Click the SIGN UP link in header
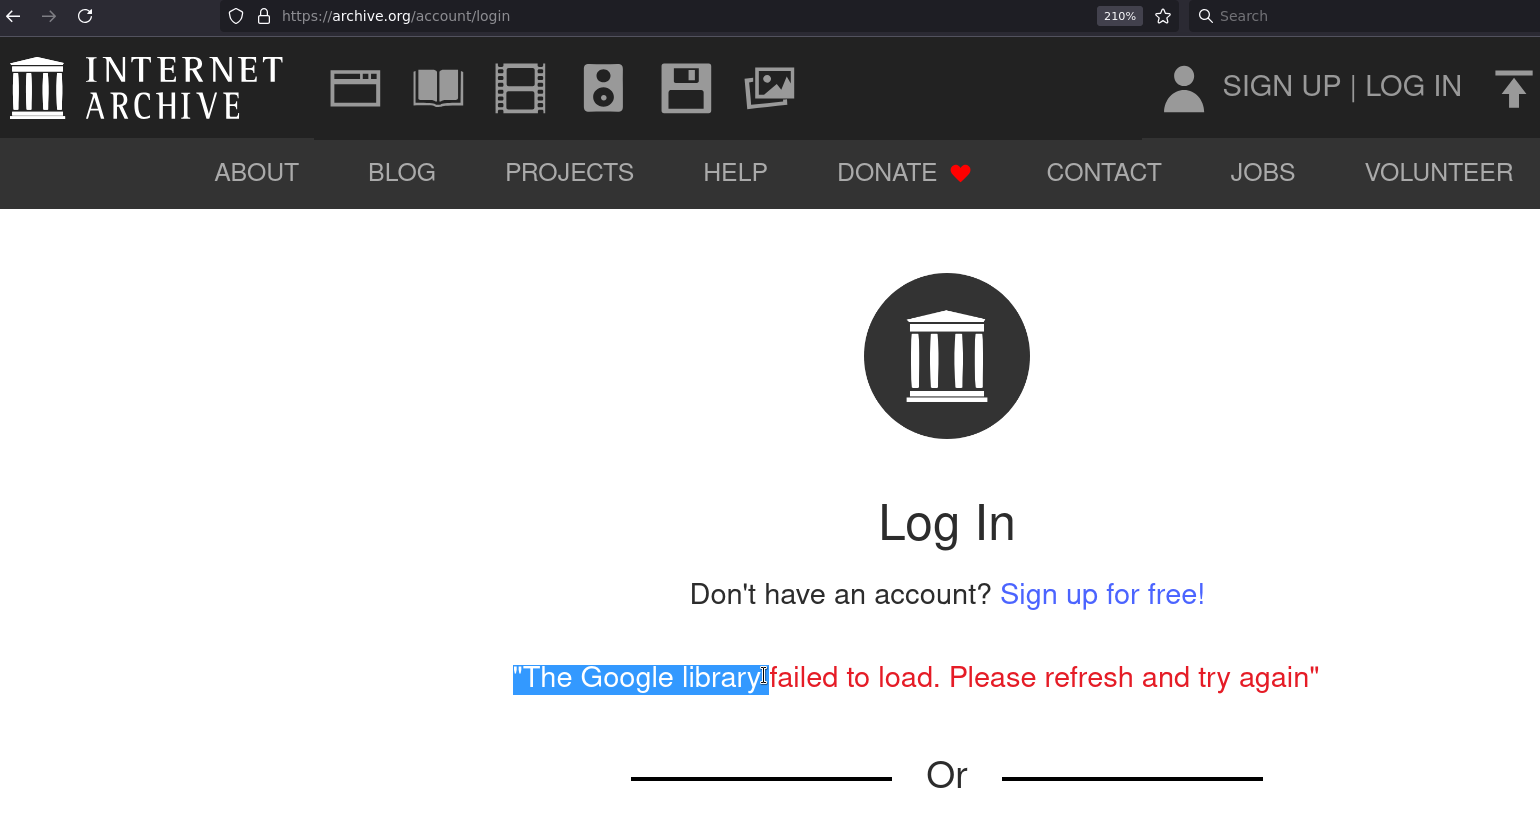1540x817 pixels. (1281, 86)
